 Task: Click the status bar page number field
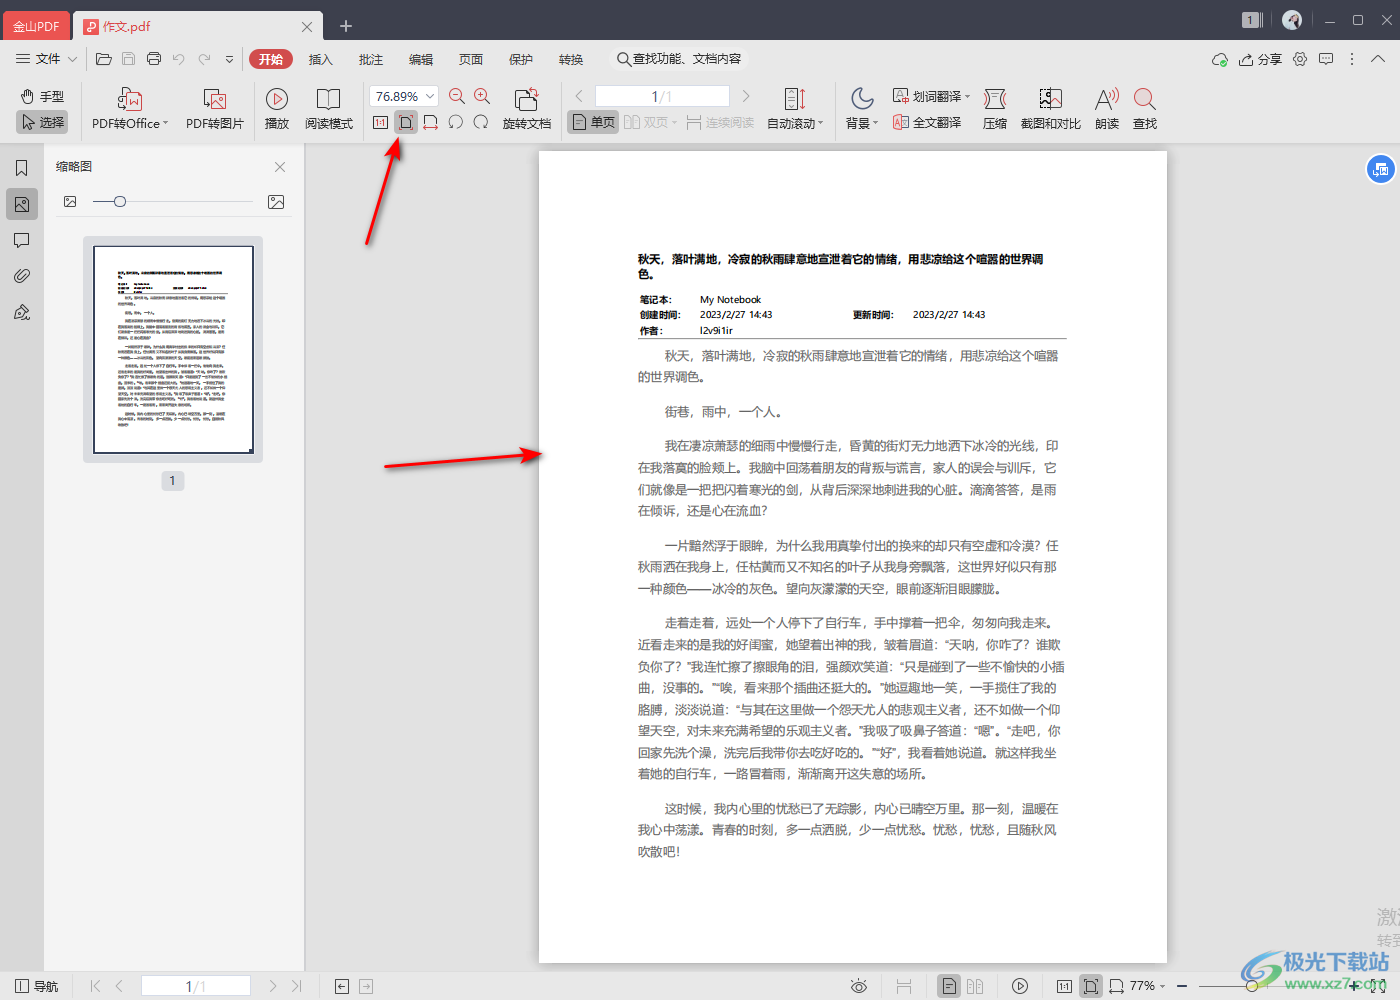pos(196,986)
